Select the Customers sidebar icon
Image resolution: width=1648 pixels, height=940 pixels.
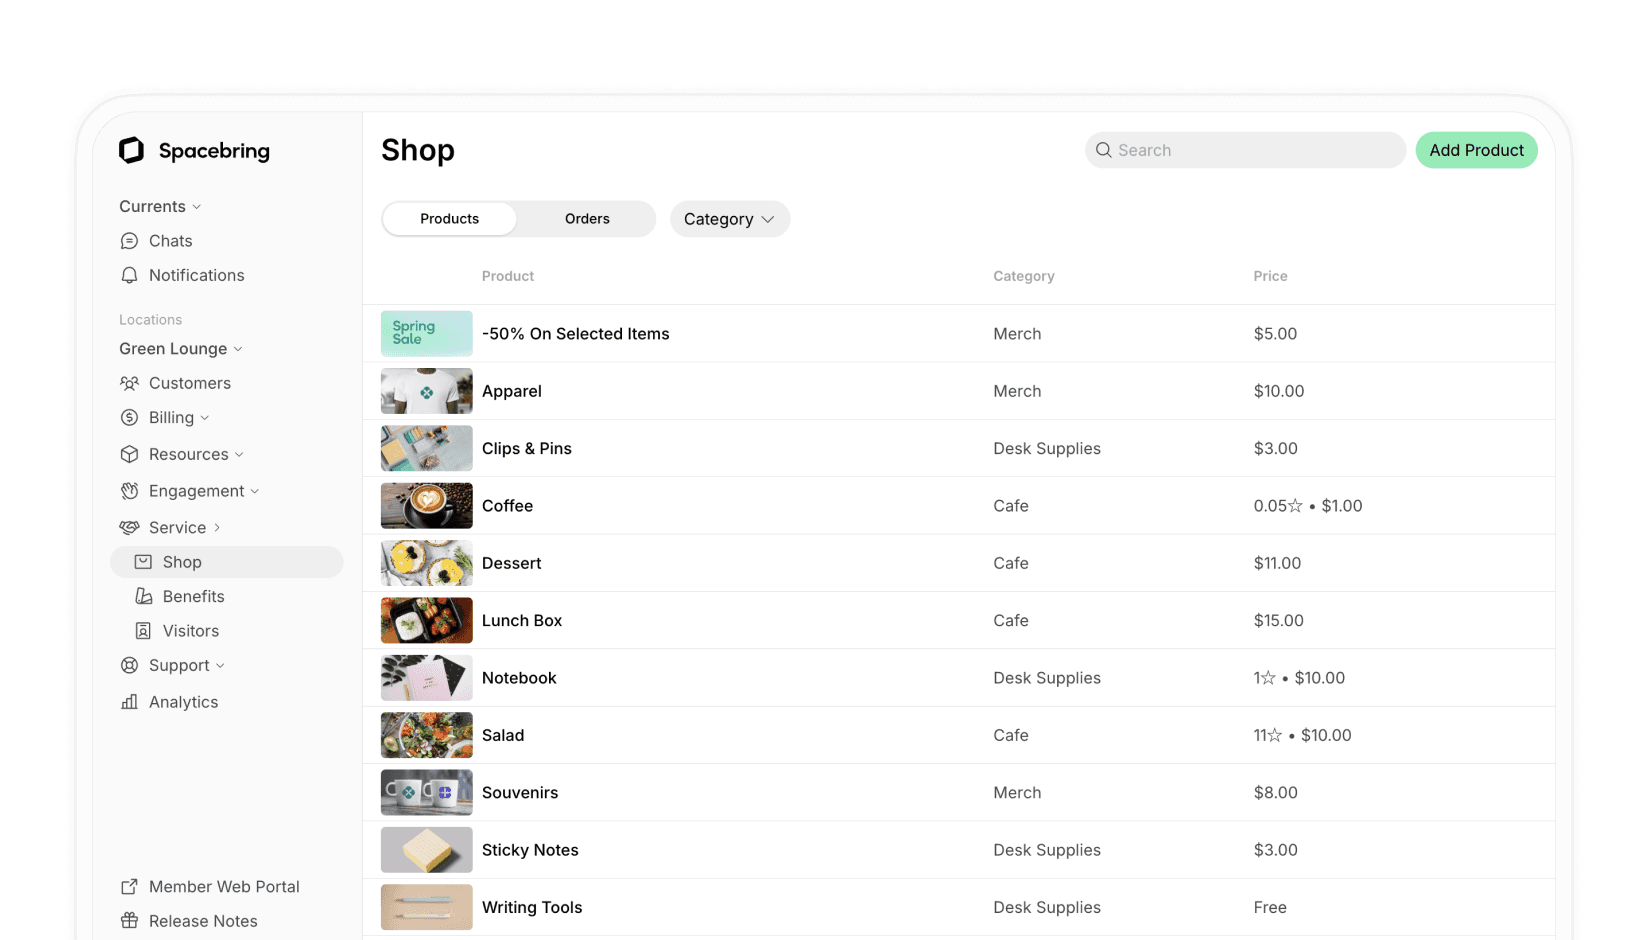click(129, 383)
